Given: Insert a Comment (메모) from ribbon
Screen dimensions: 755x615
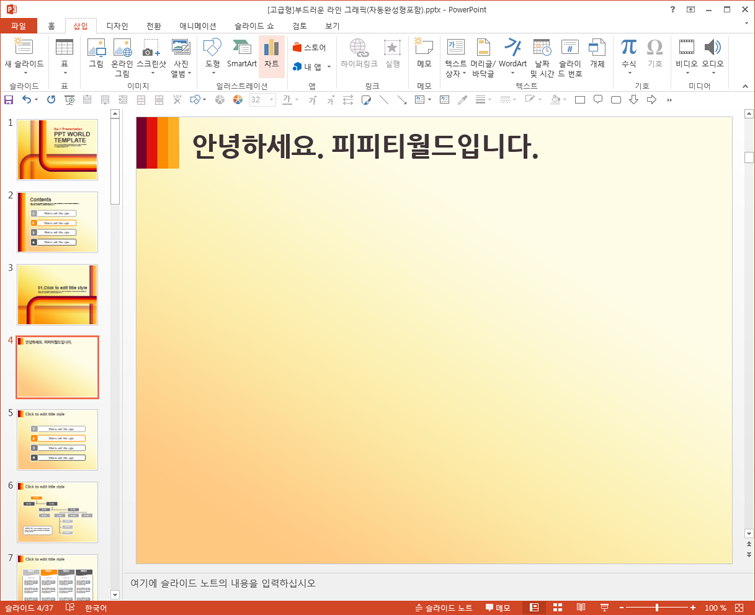Looking at the screenshot, I should 424,53.
